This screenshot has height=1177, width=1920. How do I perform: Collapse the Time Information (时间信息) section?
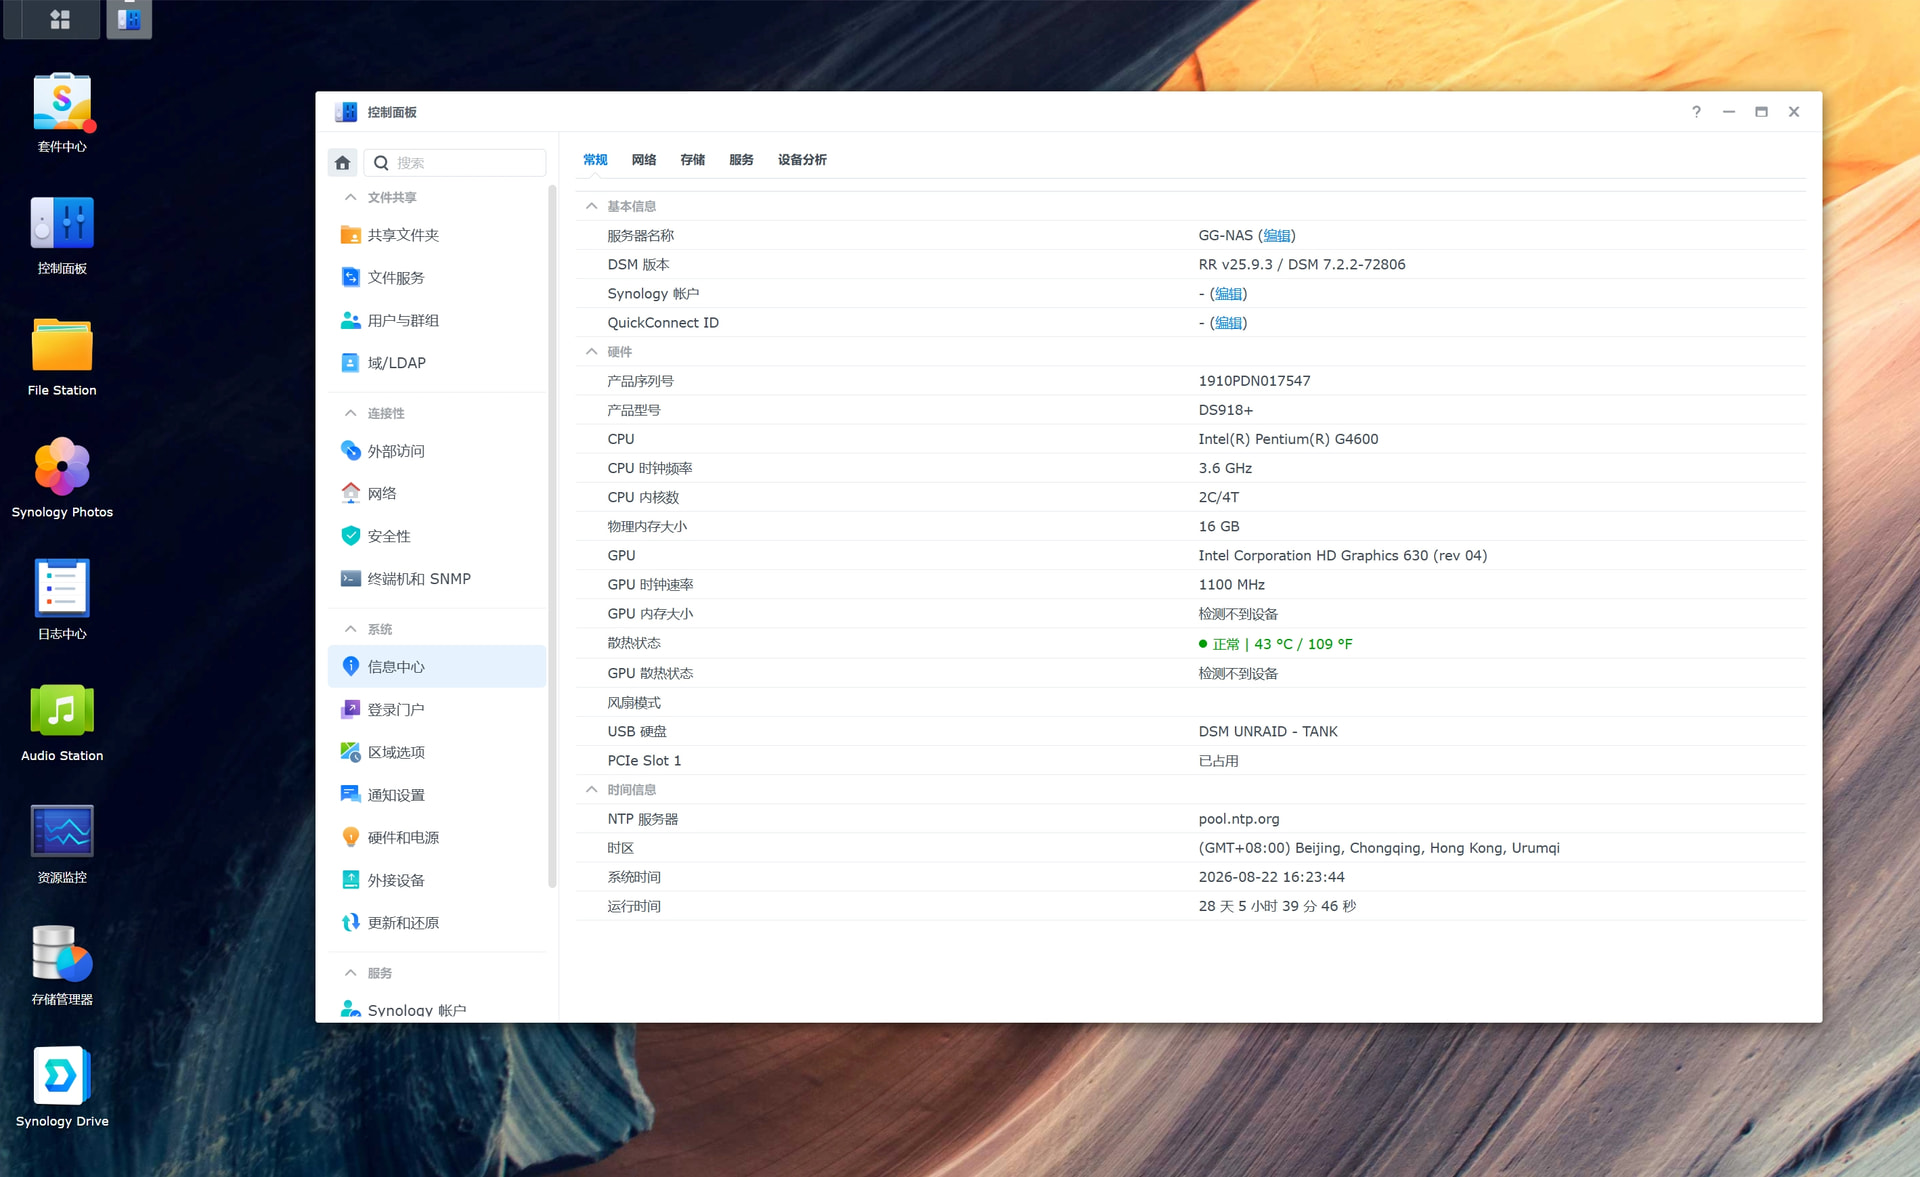click(x=592, y=790)
